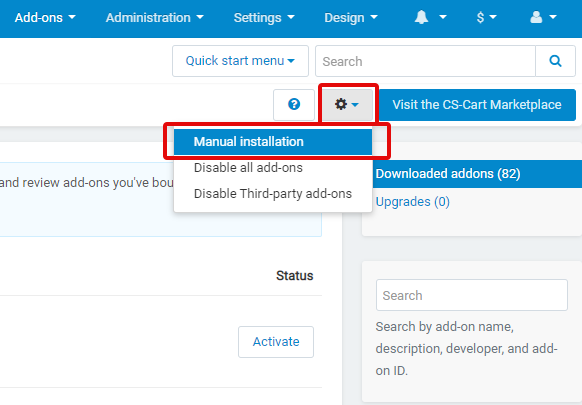Click the top Search input field

click(x=425, y=61)
